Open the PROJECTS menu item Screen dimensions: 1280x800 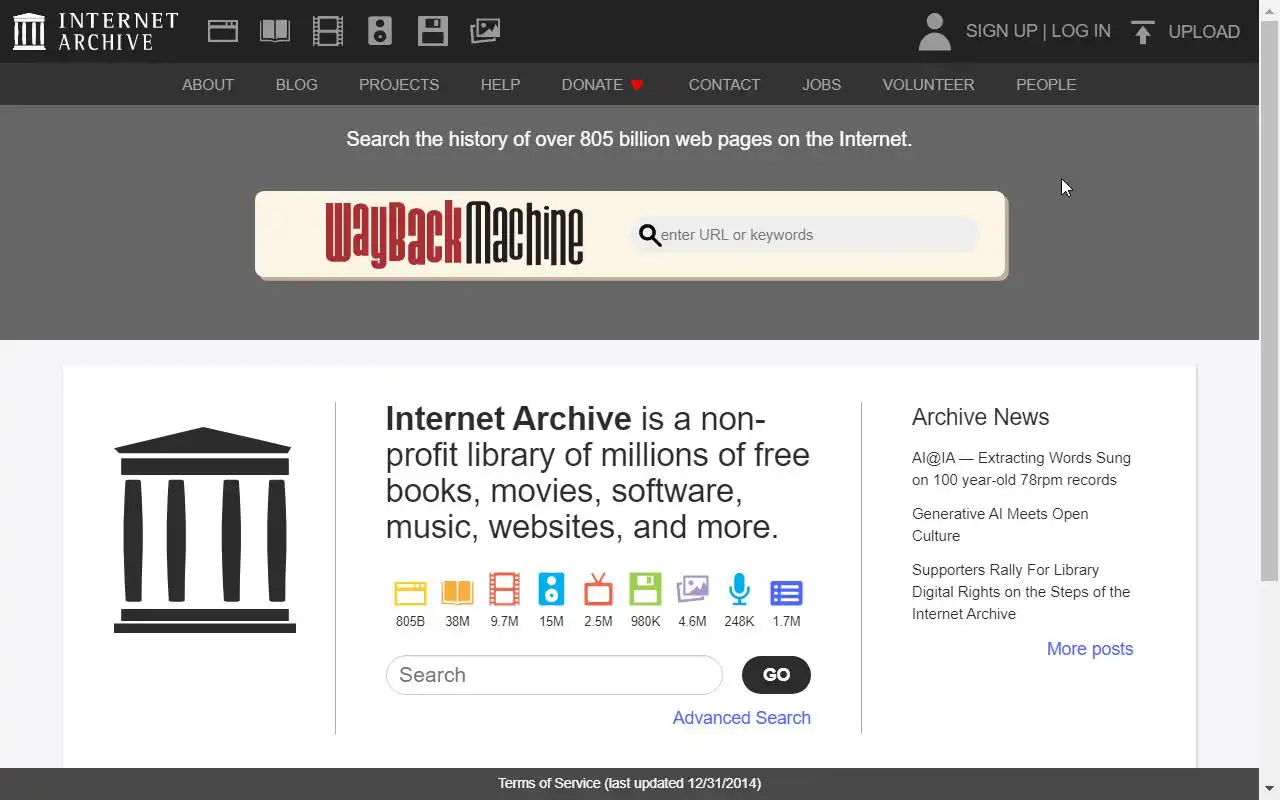tap(399, 85)
